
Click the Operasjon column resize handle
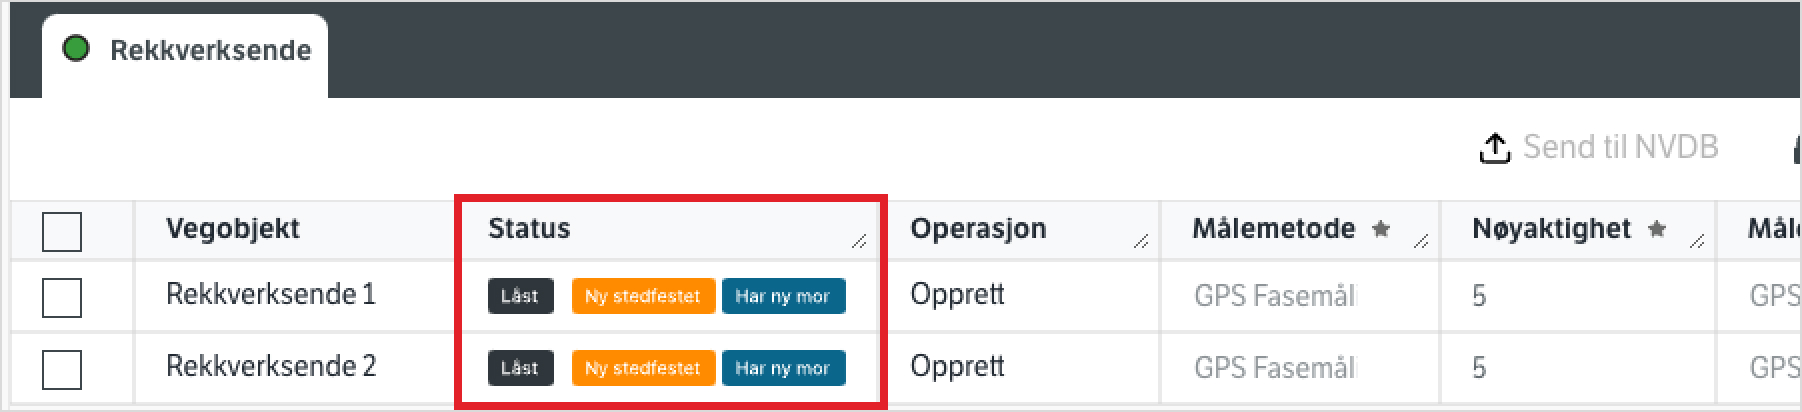(x=1140, y=240)
